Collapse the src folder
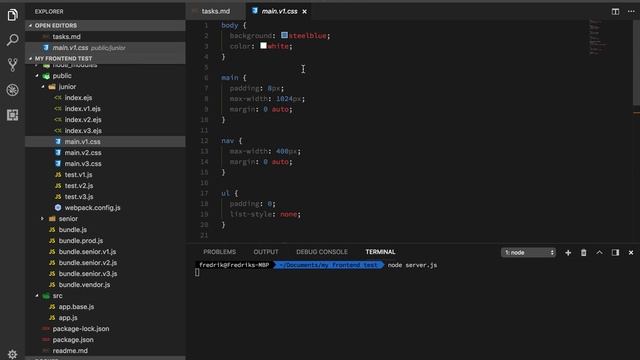This screenshot has height=360, width=640. [x=105, y=296]
